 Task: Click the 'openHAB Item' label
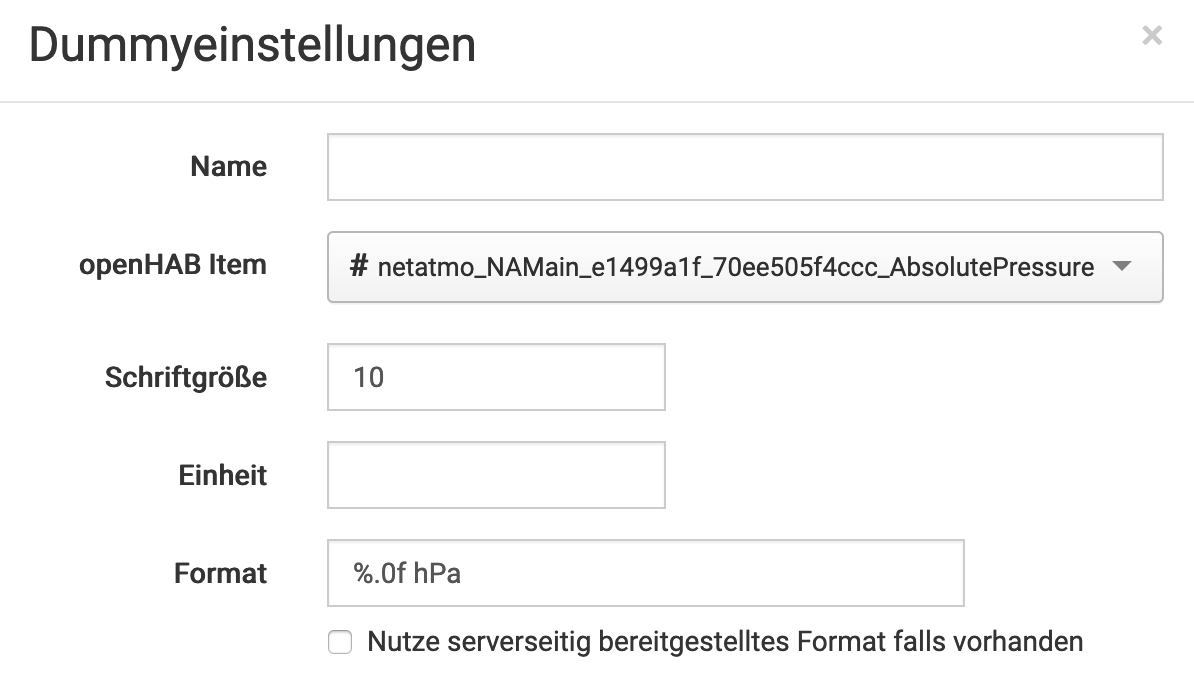click(173, 265)
